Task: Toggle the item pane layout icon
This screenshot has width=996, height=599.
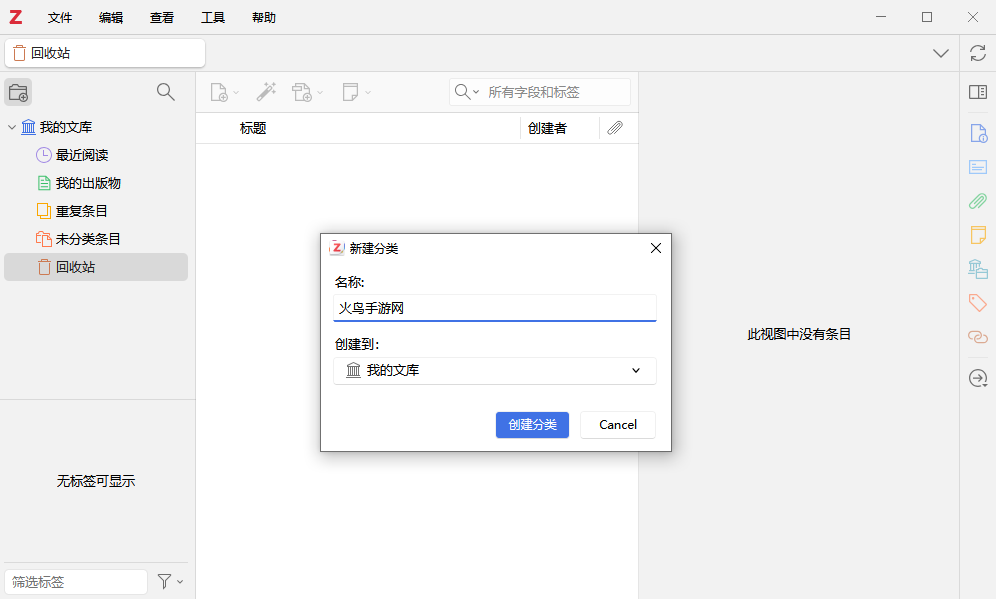Action: (978, 92)
